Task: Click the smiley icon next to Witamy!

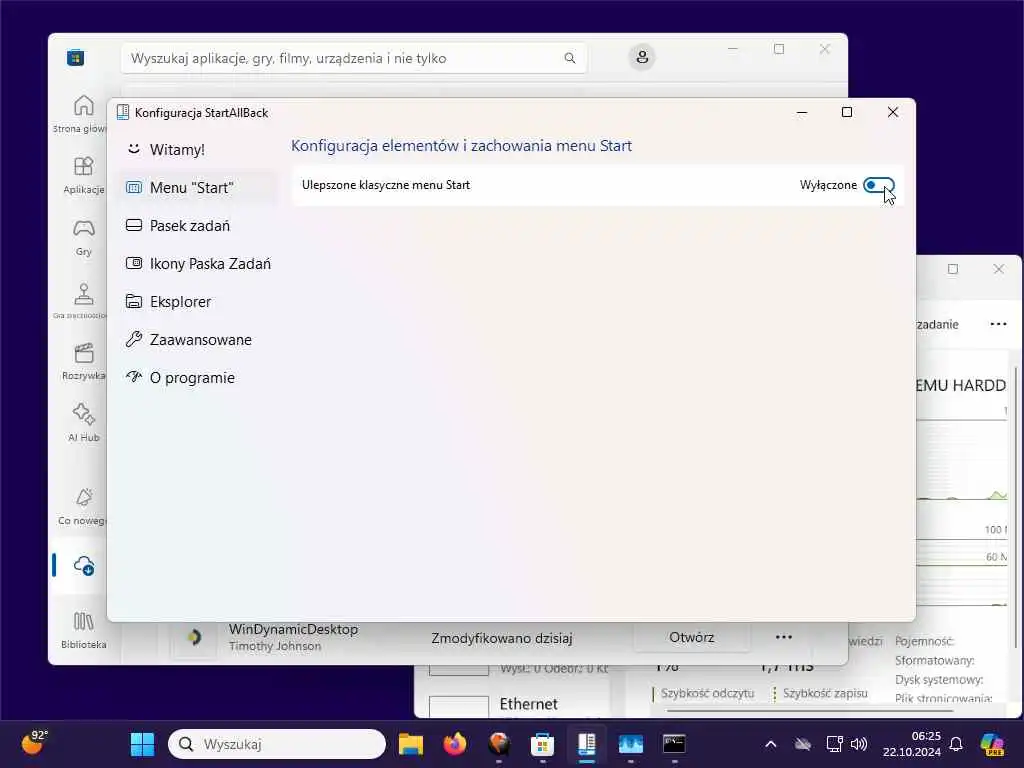Action: (x=134, y=149)
